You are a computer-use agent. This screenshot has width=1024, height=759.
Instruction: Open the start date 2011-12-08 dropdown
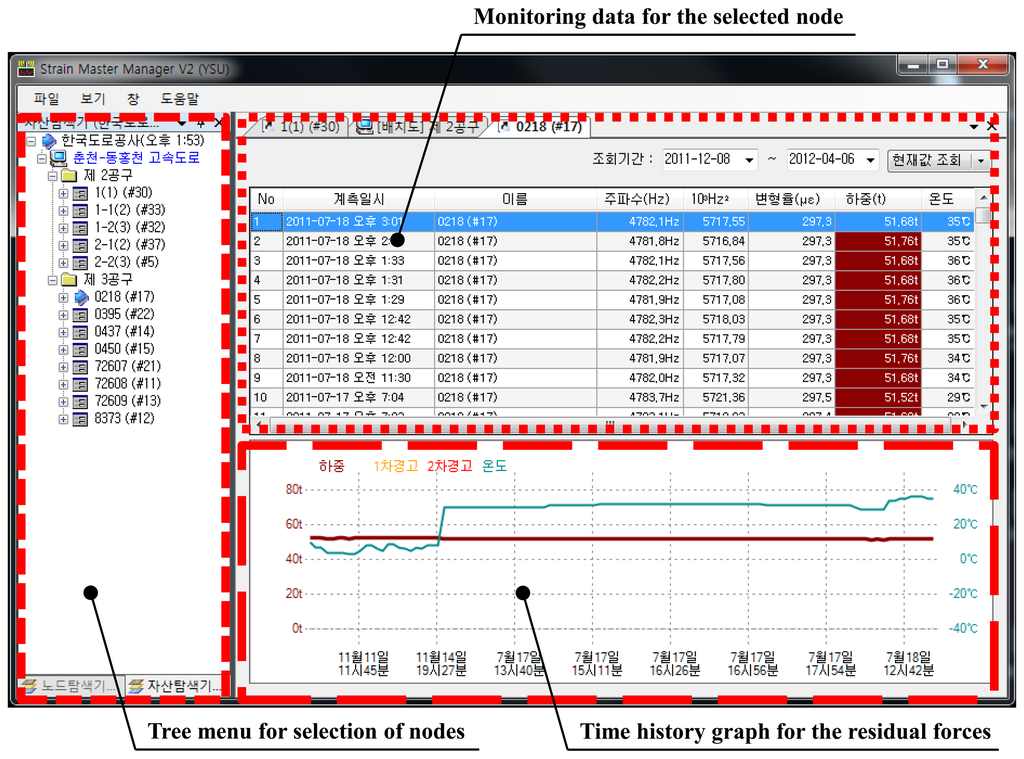(x=749, y=159)
